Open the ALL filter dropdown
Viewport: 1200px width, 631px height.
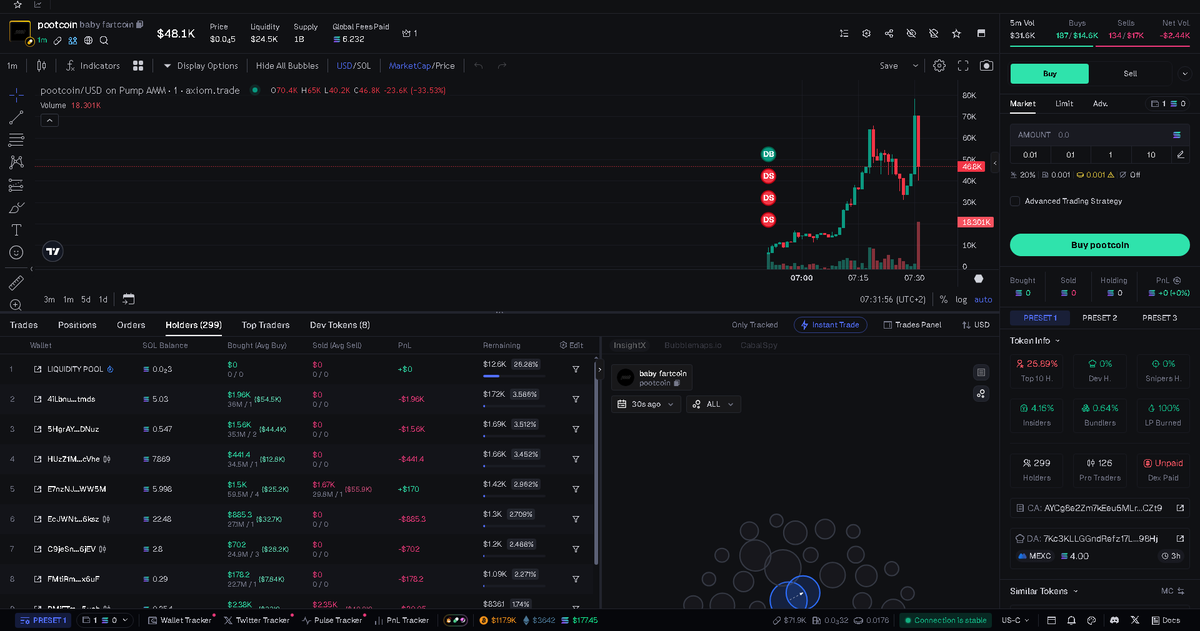point(715,404)
